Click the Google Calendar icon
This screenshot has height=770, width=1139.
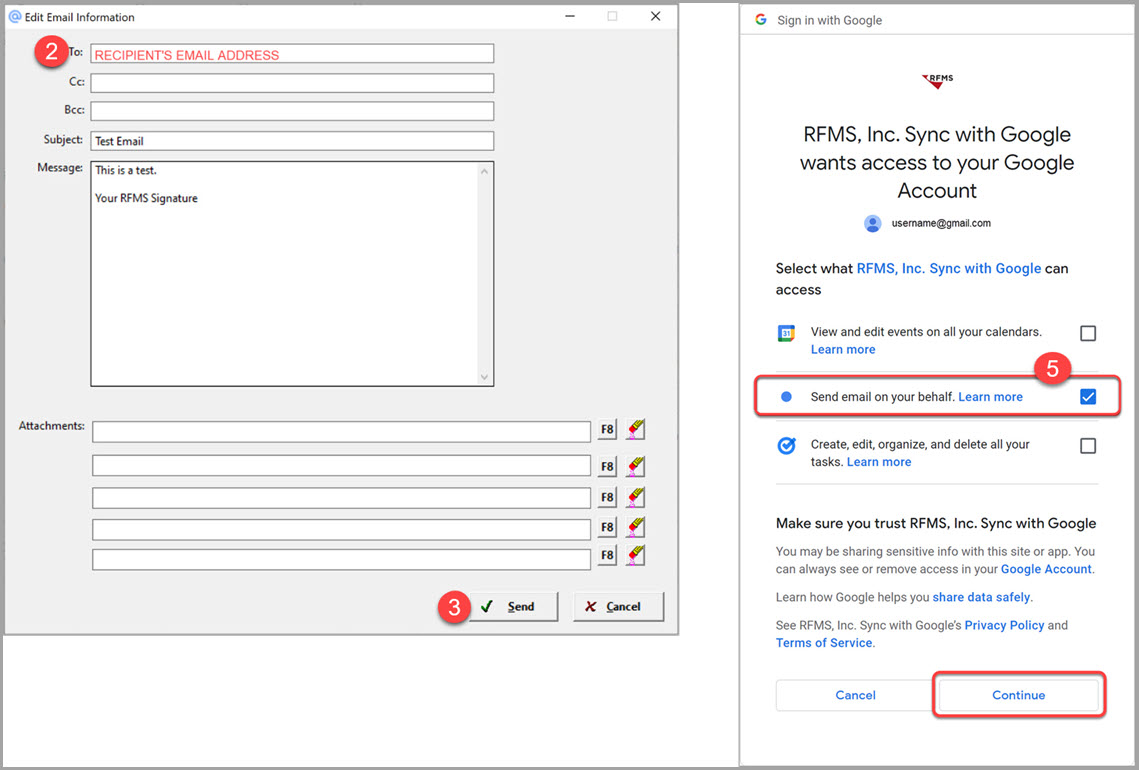coord(787,334)
